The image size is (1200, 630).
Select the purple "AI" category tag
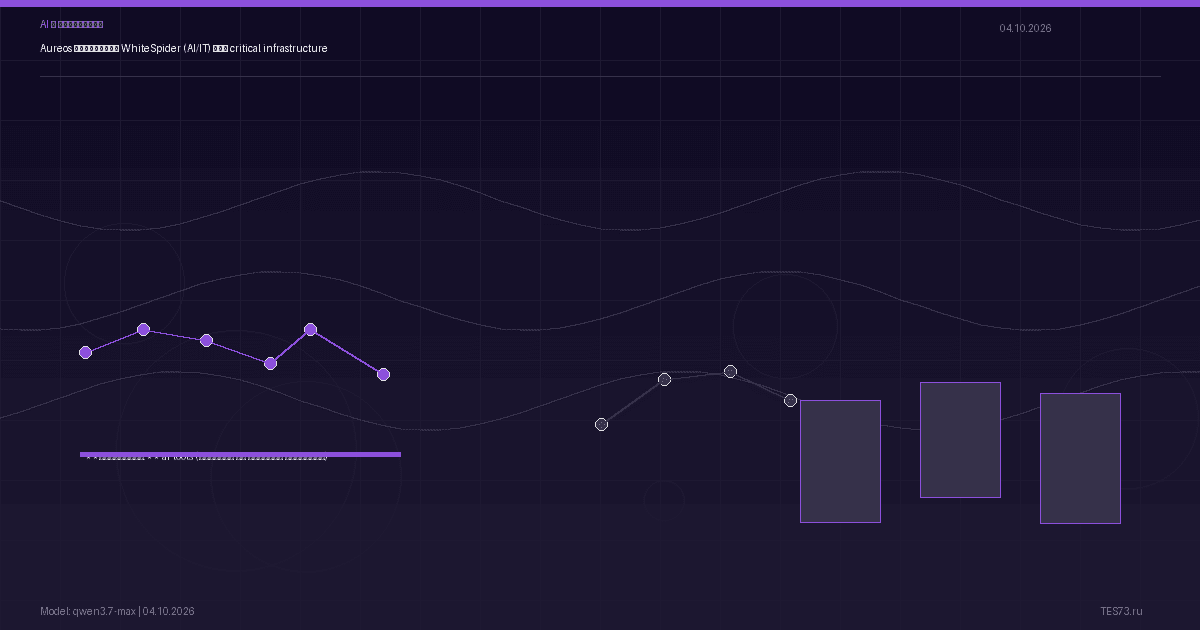(x=71, y=24)
